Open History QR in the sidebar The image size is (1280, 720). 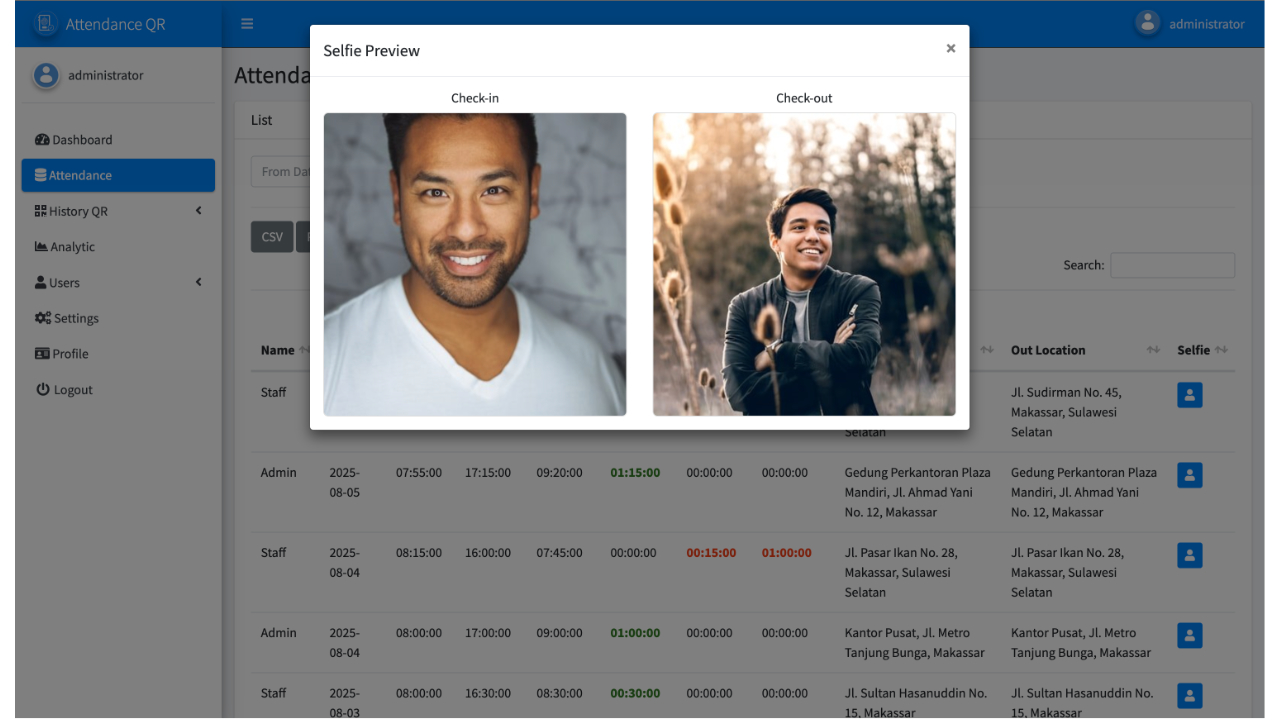(x=118, y=211)
